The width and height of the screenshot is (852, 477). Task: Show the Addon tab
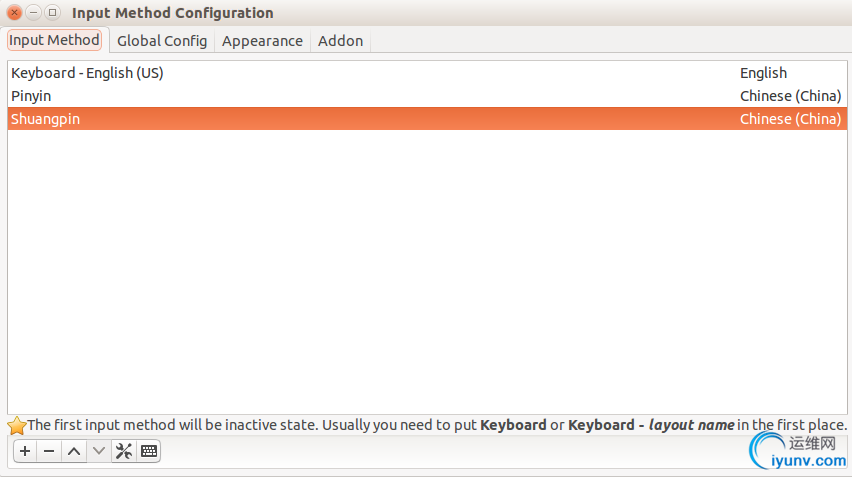coord(340,41)
